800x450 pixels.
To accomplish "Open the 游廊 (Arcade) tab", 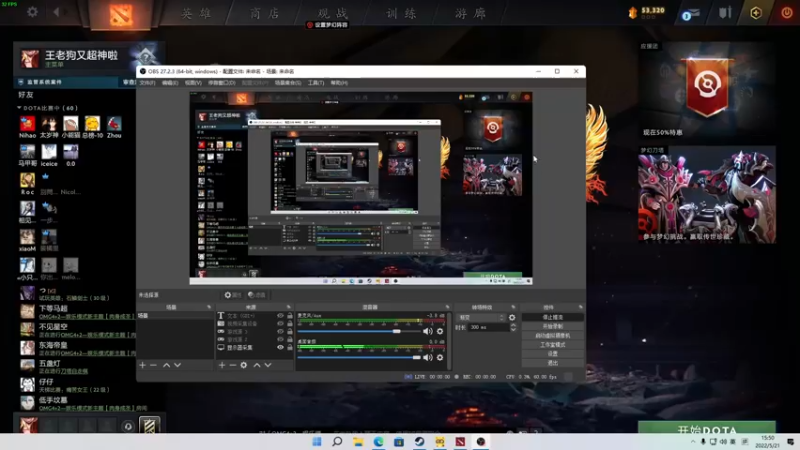I will click(x=470, y=13).
